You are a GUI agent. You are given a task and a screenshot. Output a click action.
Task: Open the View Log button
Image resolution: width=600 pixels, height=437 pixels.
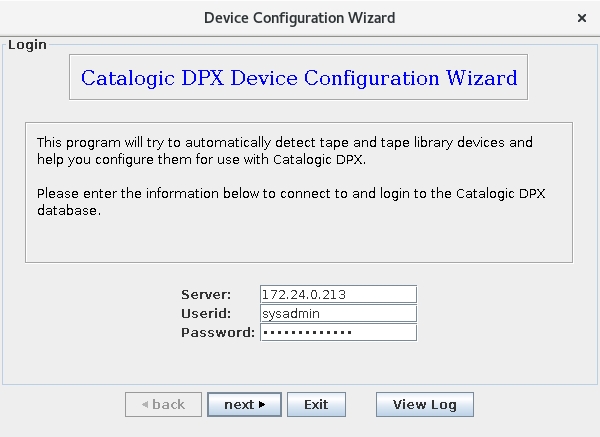(424, 405)
